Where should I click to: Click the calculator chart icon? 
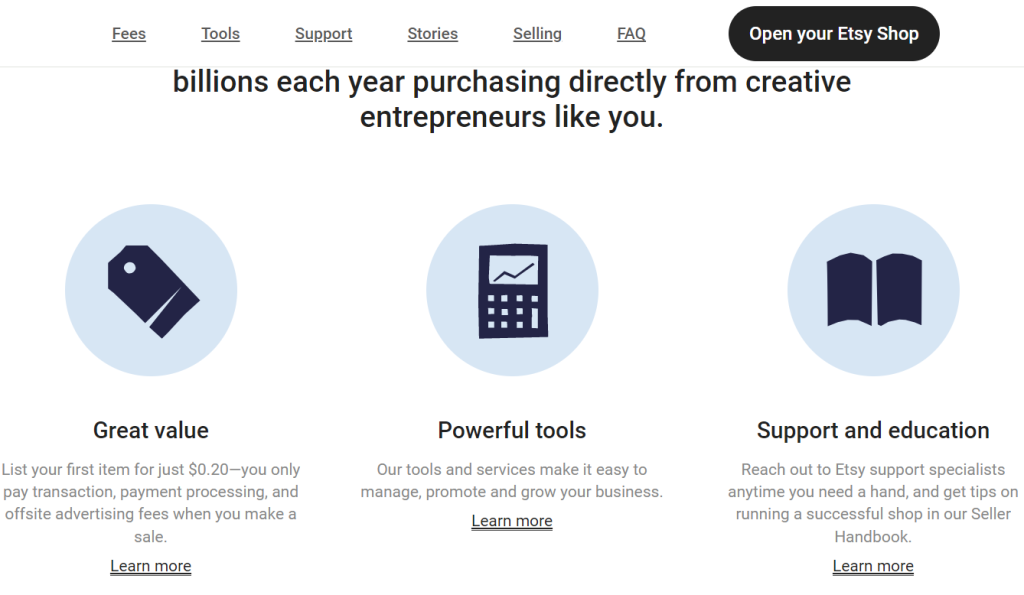coord(512,290)
